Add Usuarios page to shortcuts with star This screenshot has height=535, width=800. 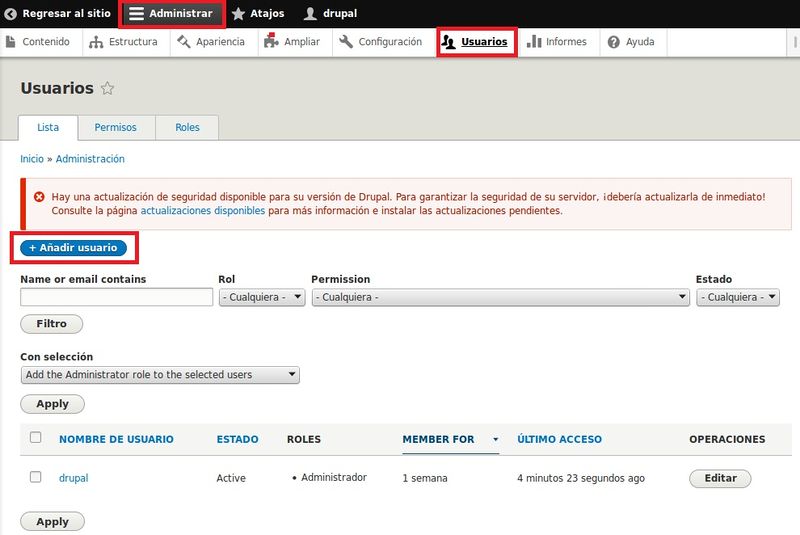tap(107, 88)
